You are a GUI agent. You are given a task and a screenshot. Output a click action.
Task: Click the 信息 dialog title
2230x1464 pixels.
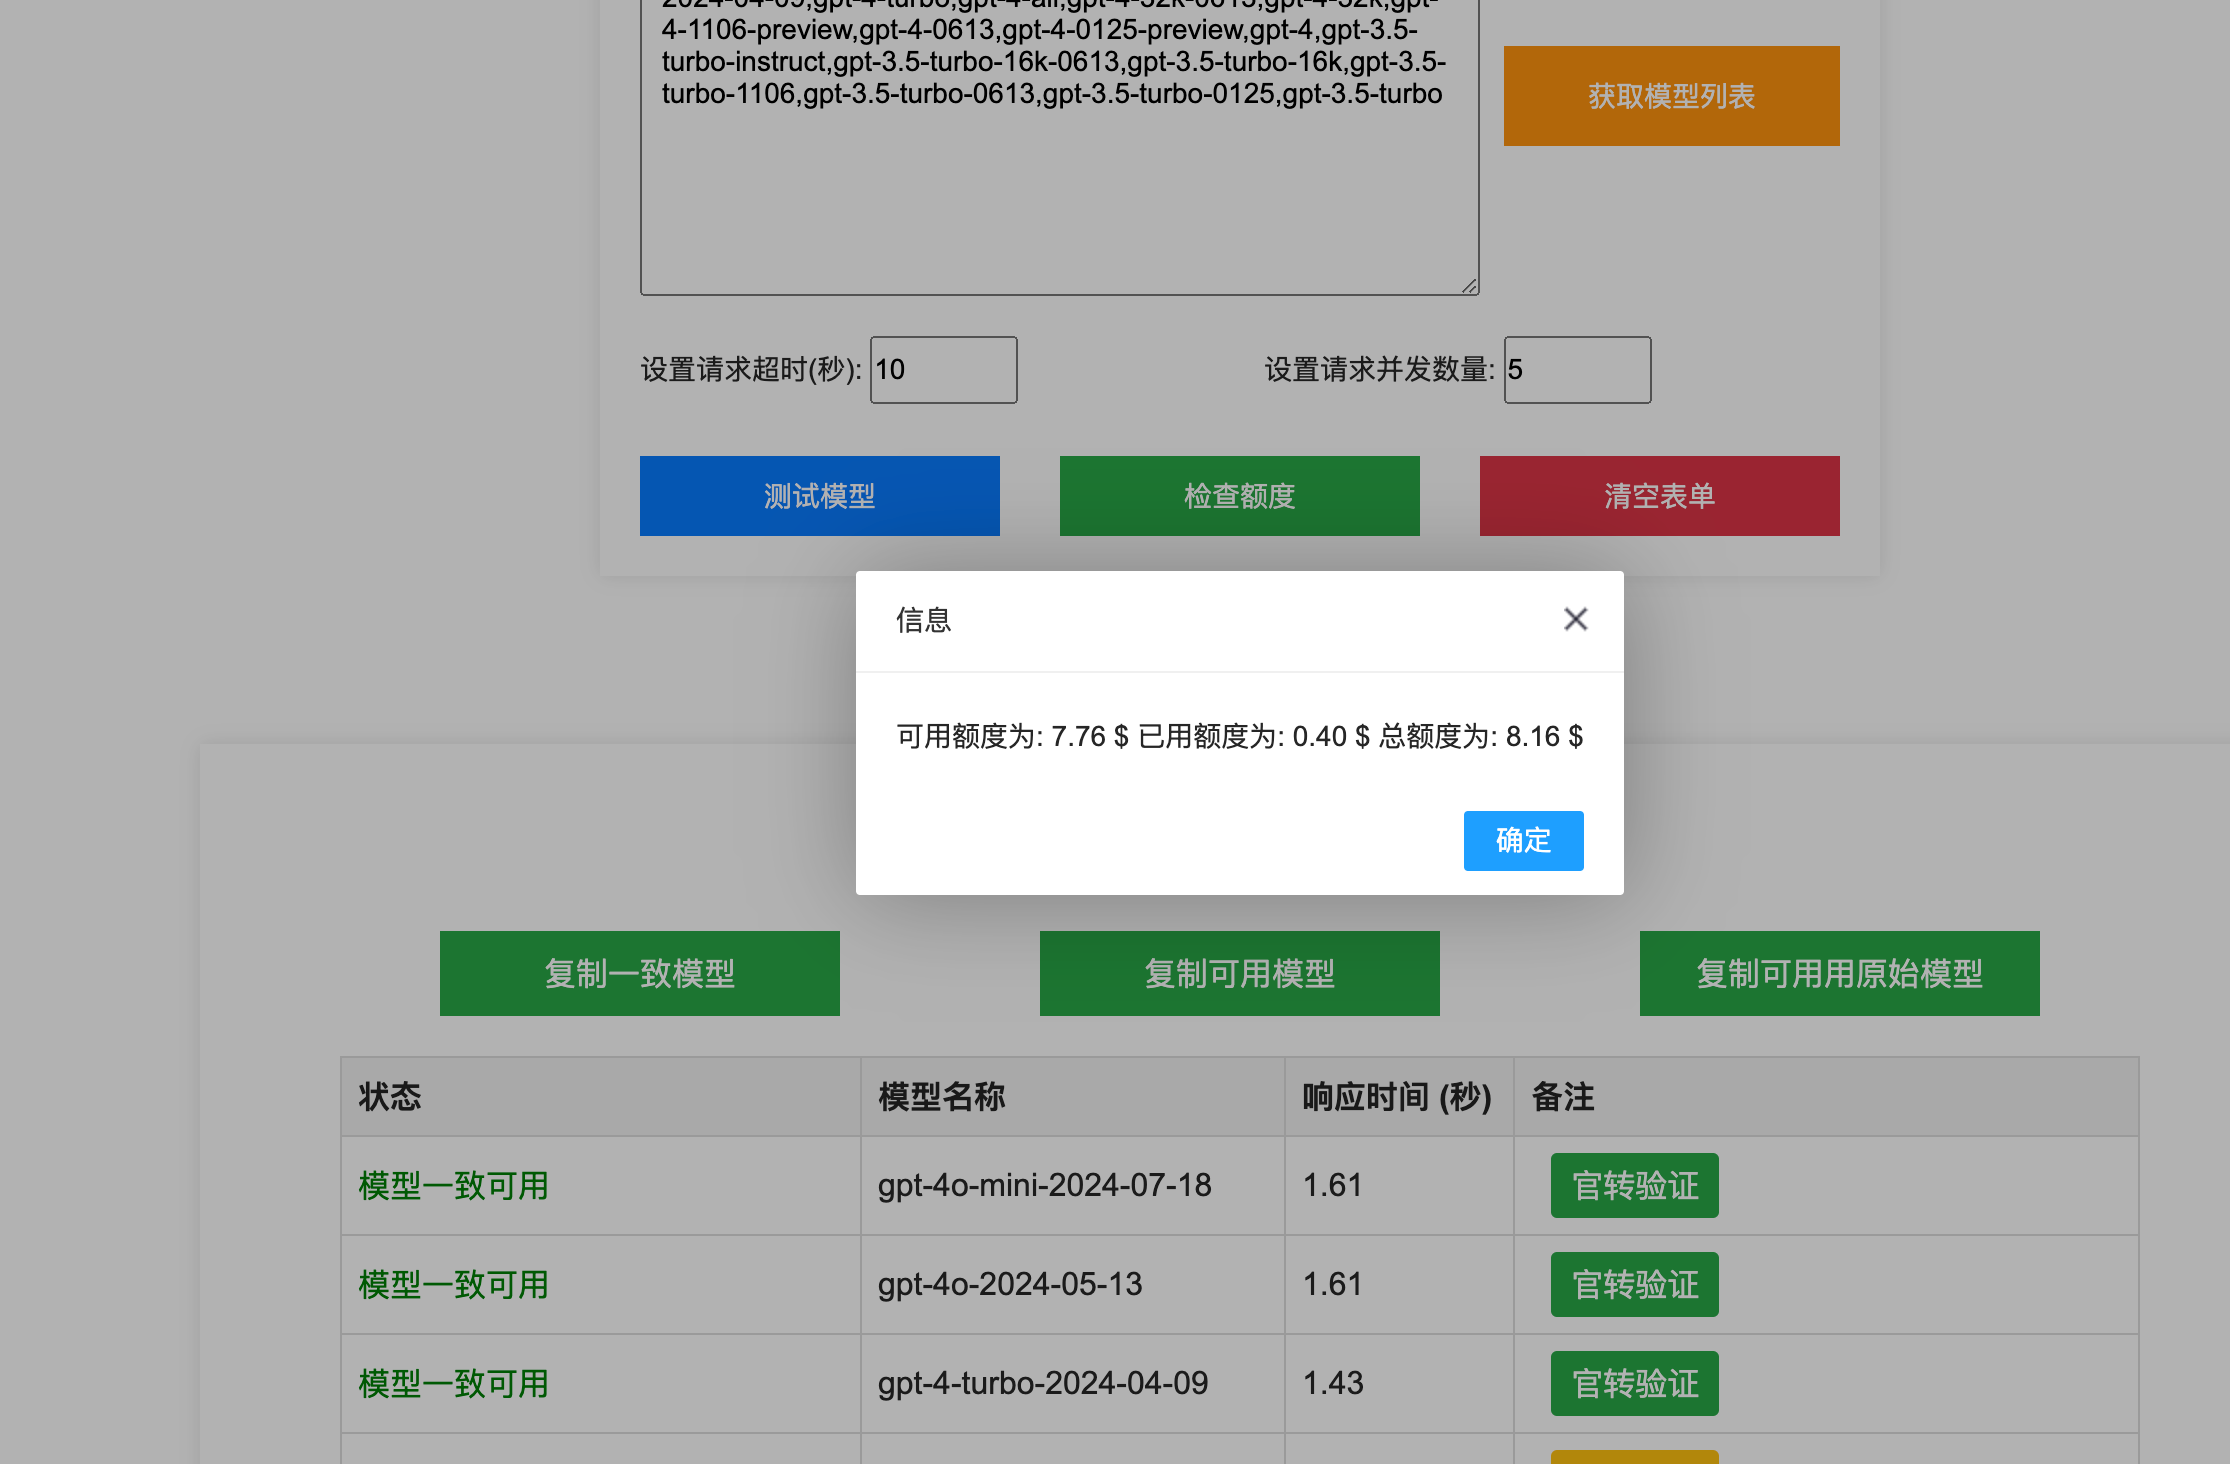923,621
